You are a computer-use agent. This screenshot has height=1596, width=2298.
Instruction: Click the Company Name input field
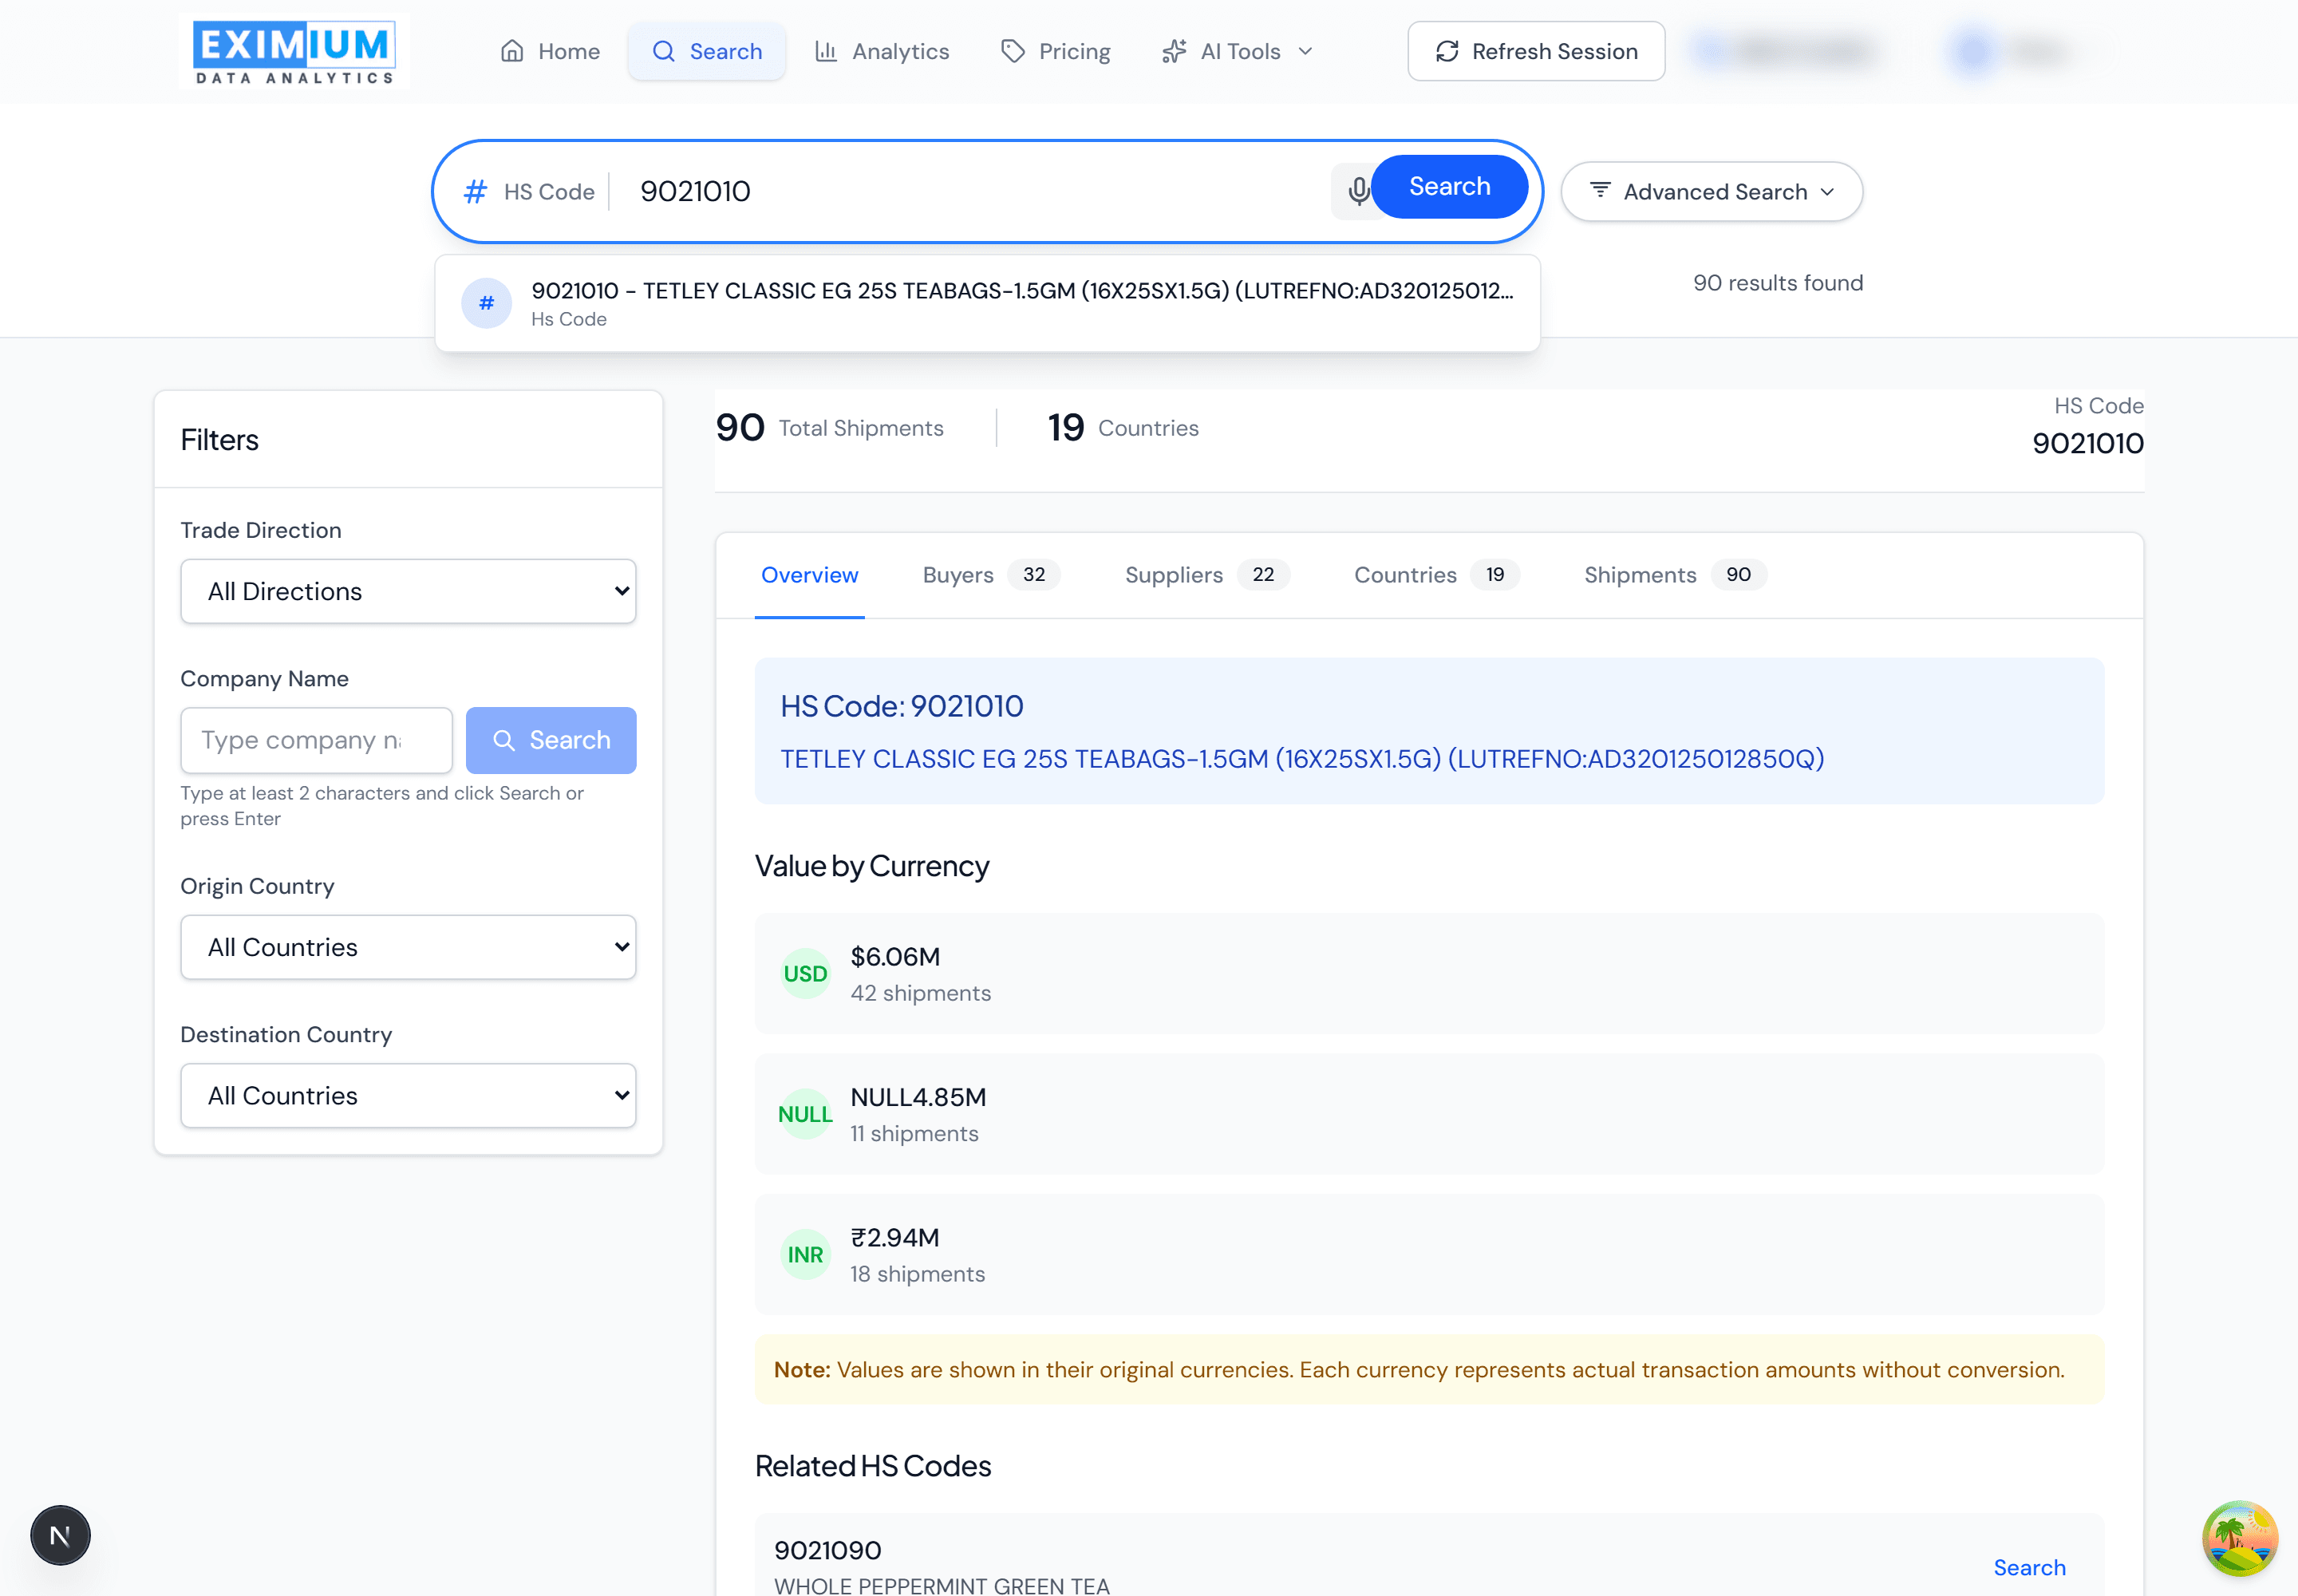click(x=316, y=740)
